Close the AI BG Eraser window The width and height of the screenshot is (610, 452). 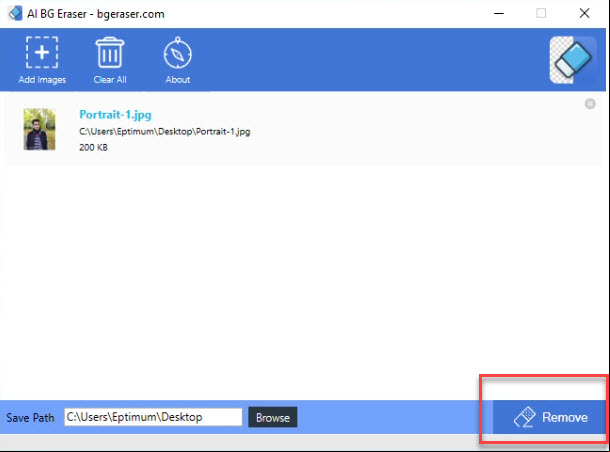tap(584, 13)
